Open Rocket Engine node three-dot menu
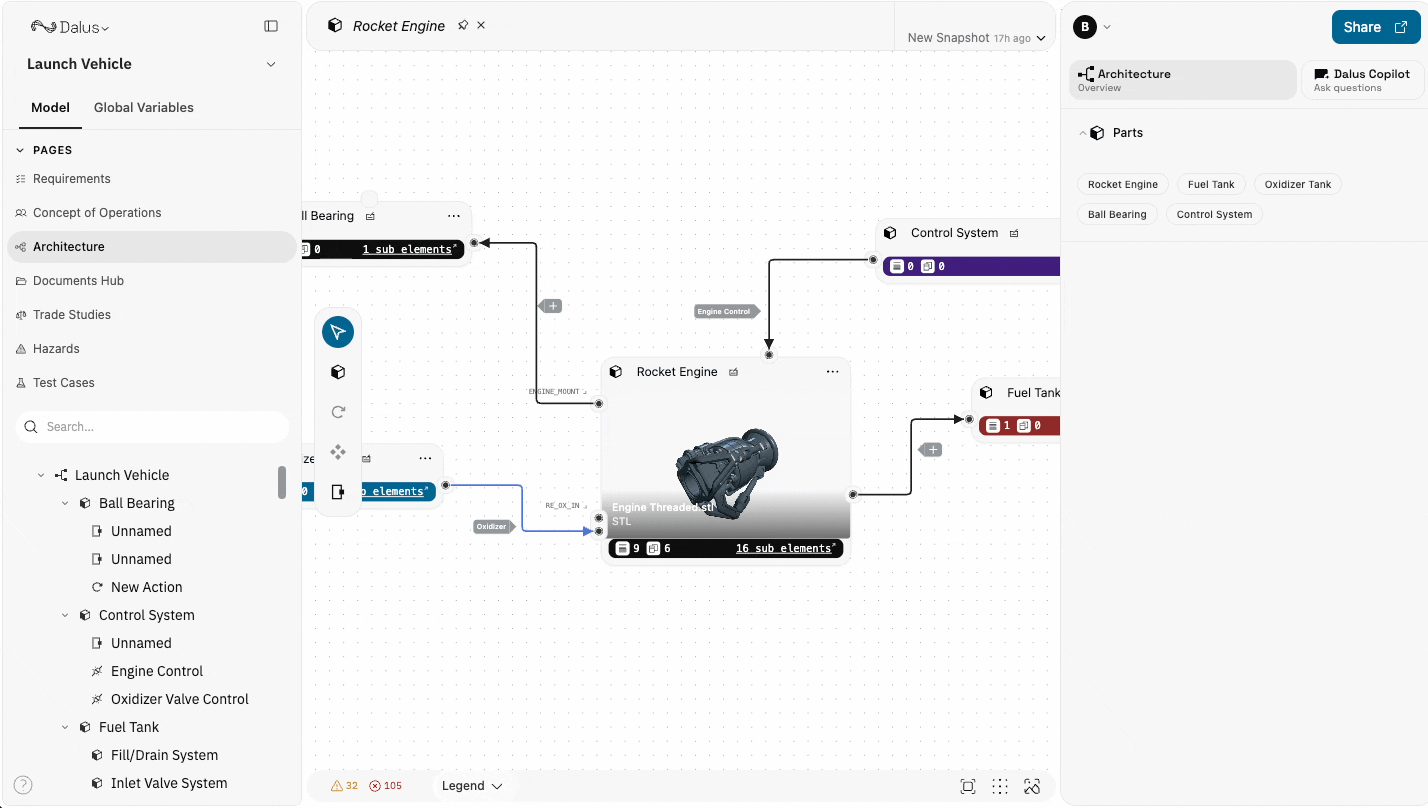The image size is (1428, 808). pos(832,372)
